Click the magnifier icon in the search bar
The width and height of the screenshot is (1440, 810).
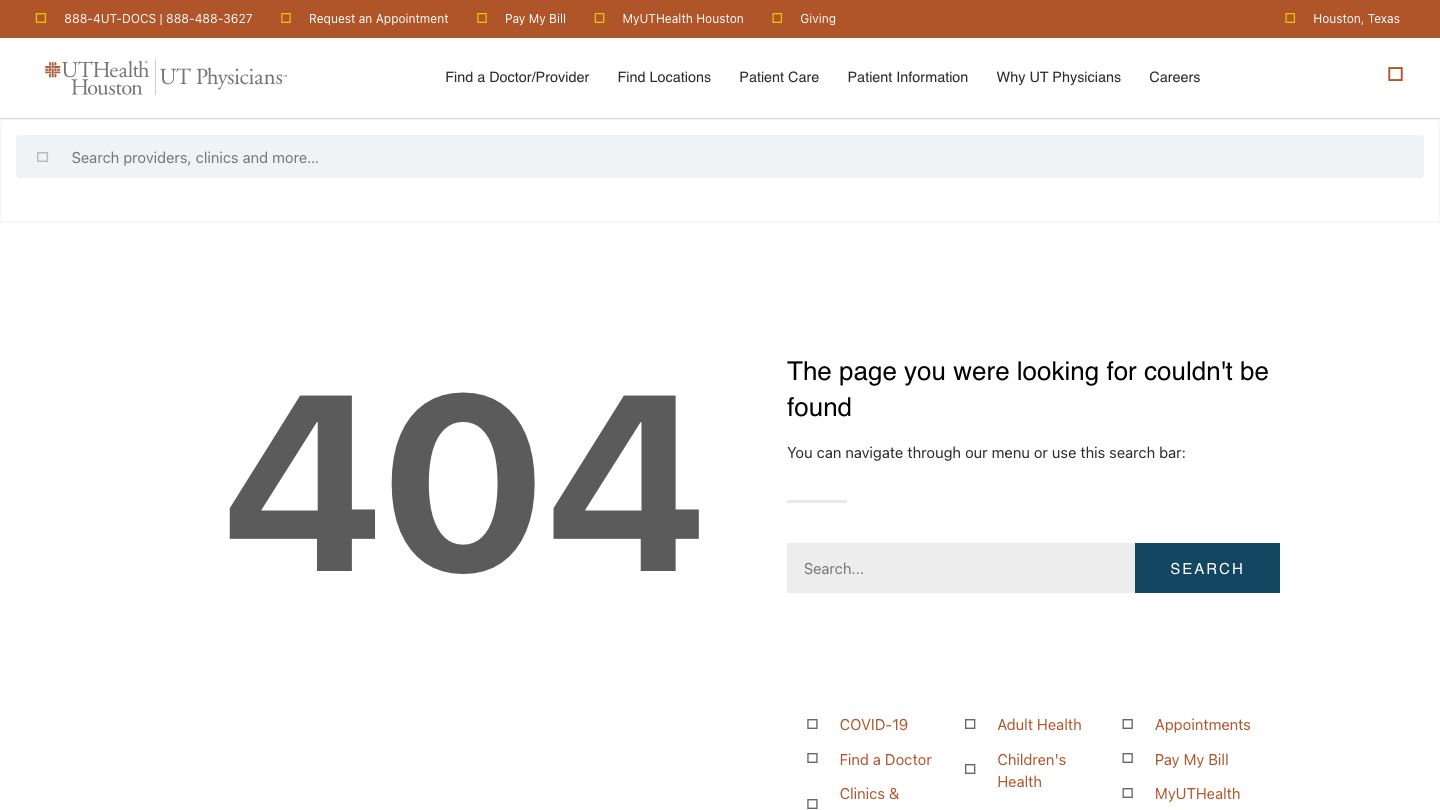[42, 157]
